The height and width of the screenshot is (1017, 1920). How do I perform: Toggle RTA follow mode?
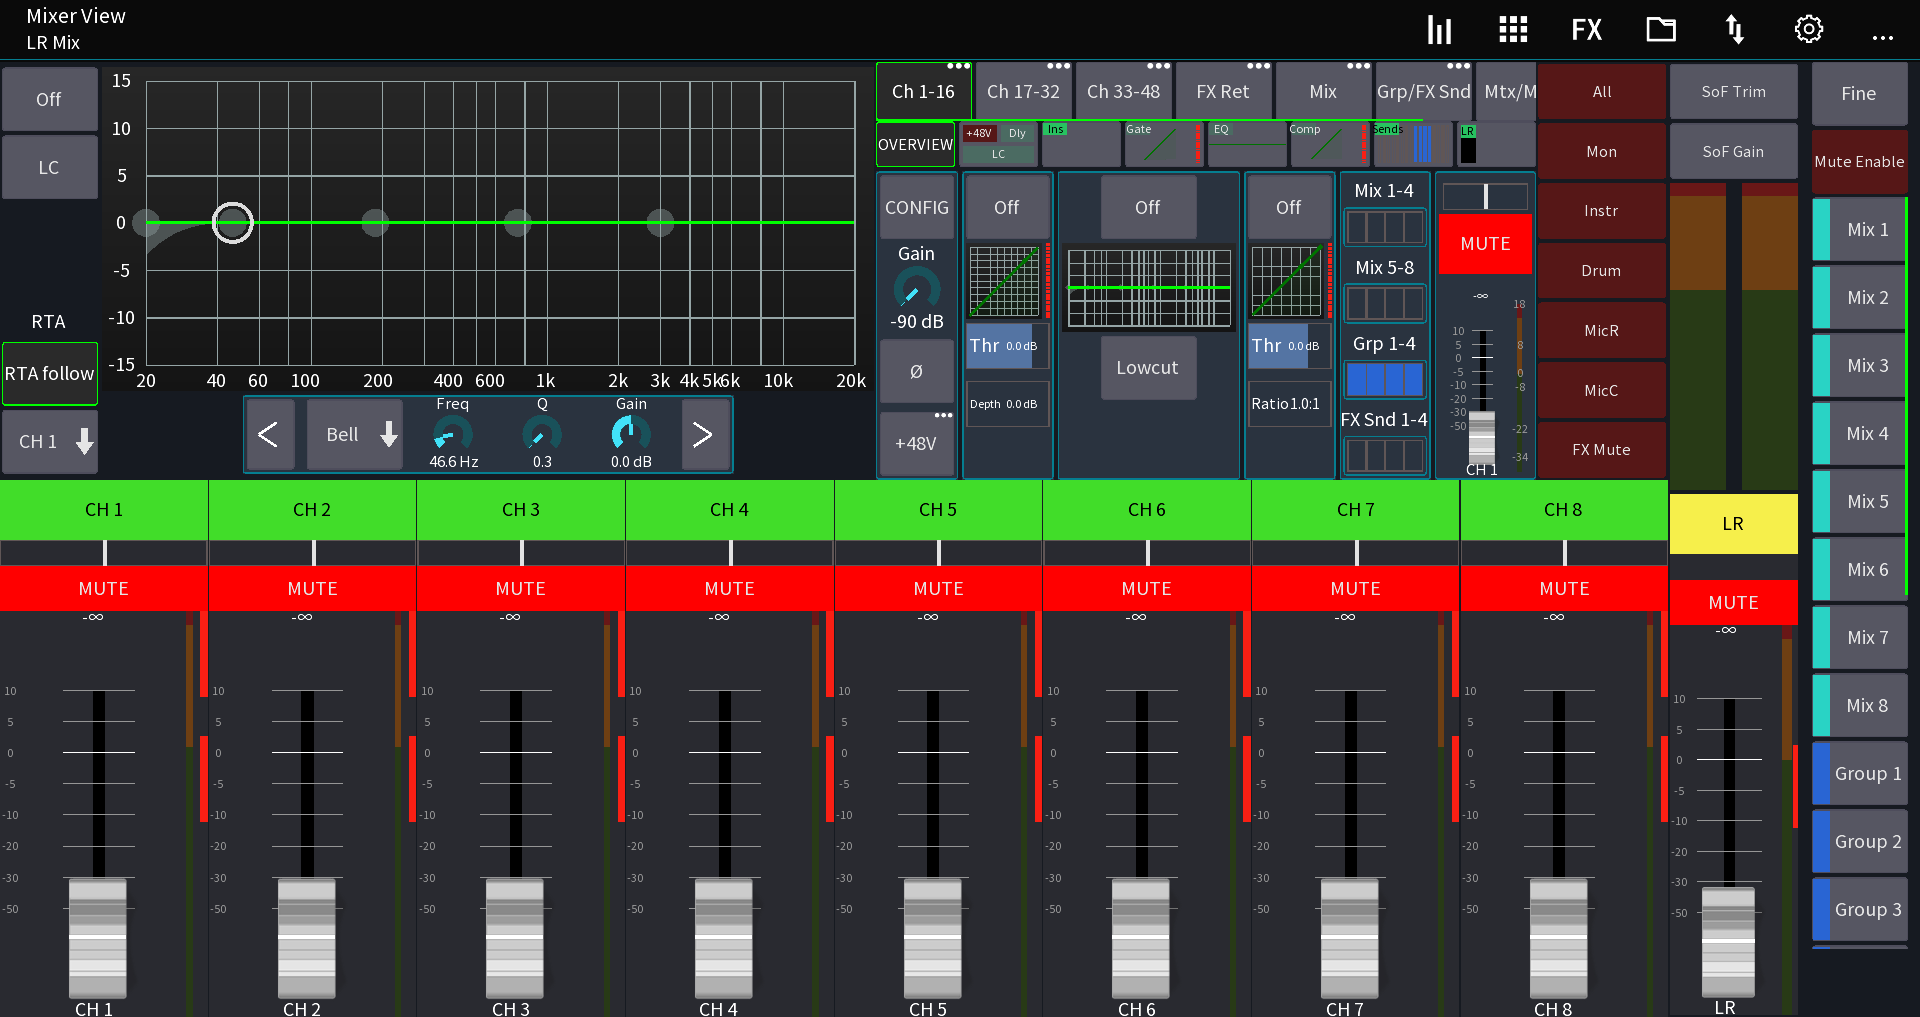(49, 373)
